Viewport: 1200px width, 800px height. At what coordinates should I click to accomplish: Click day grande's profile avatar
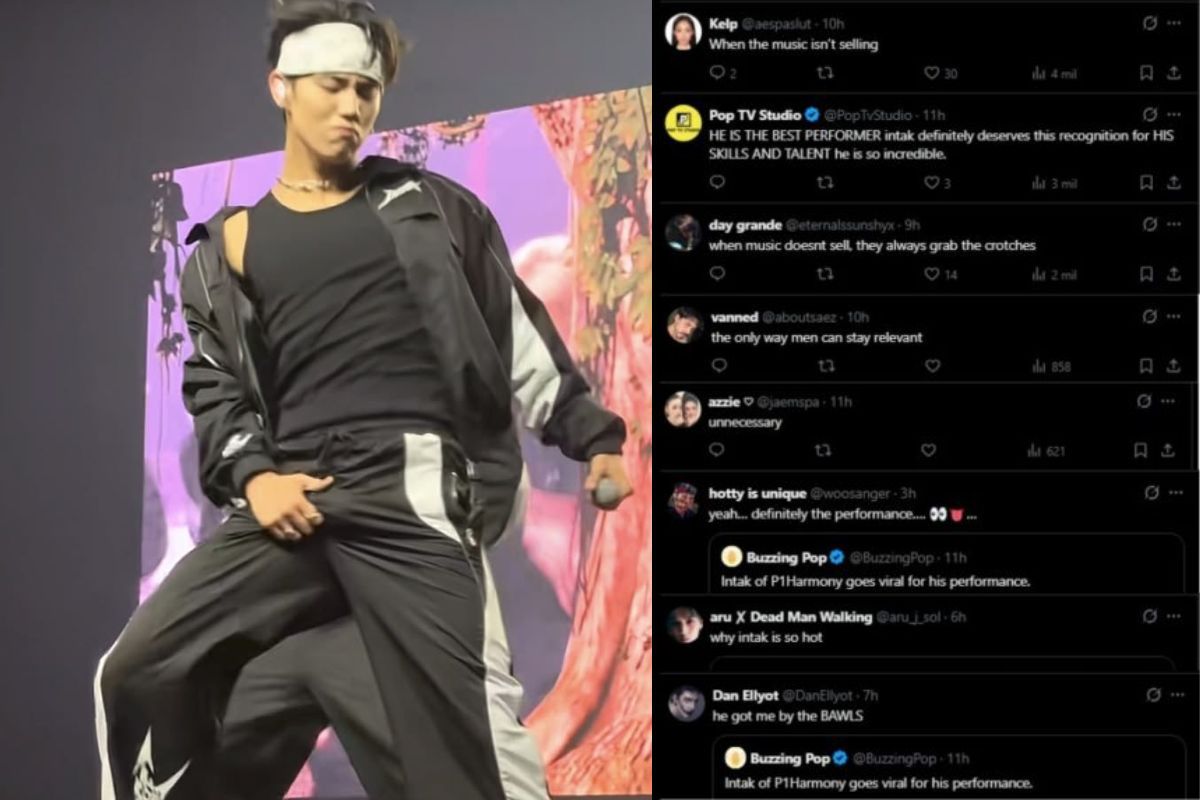[x=683, y=232]
